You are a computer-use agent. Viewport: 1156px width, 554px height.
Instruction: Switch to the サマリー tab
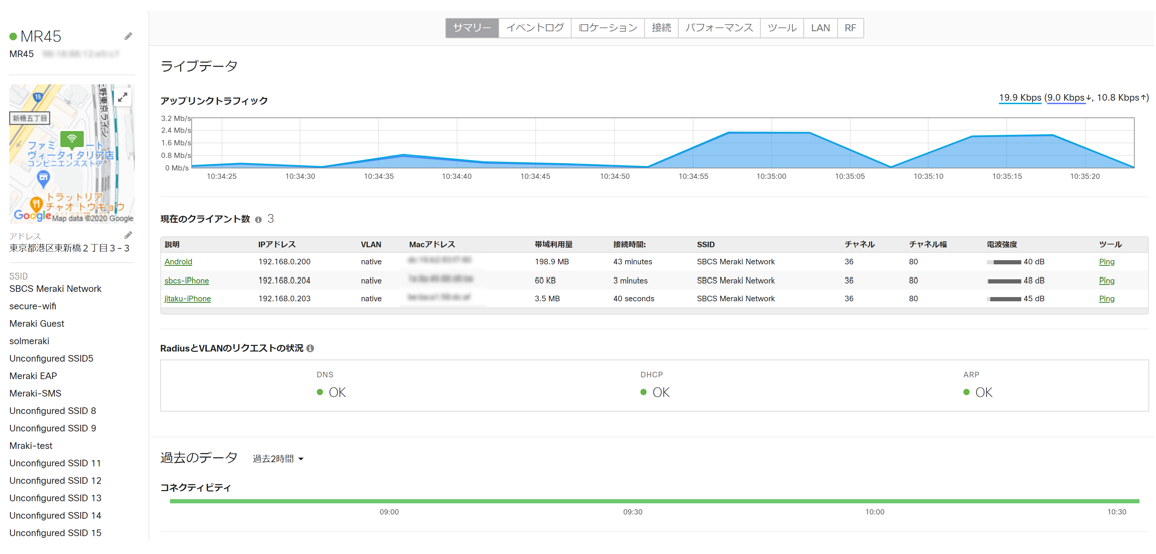(472, 28)
